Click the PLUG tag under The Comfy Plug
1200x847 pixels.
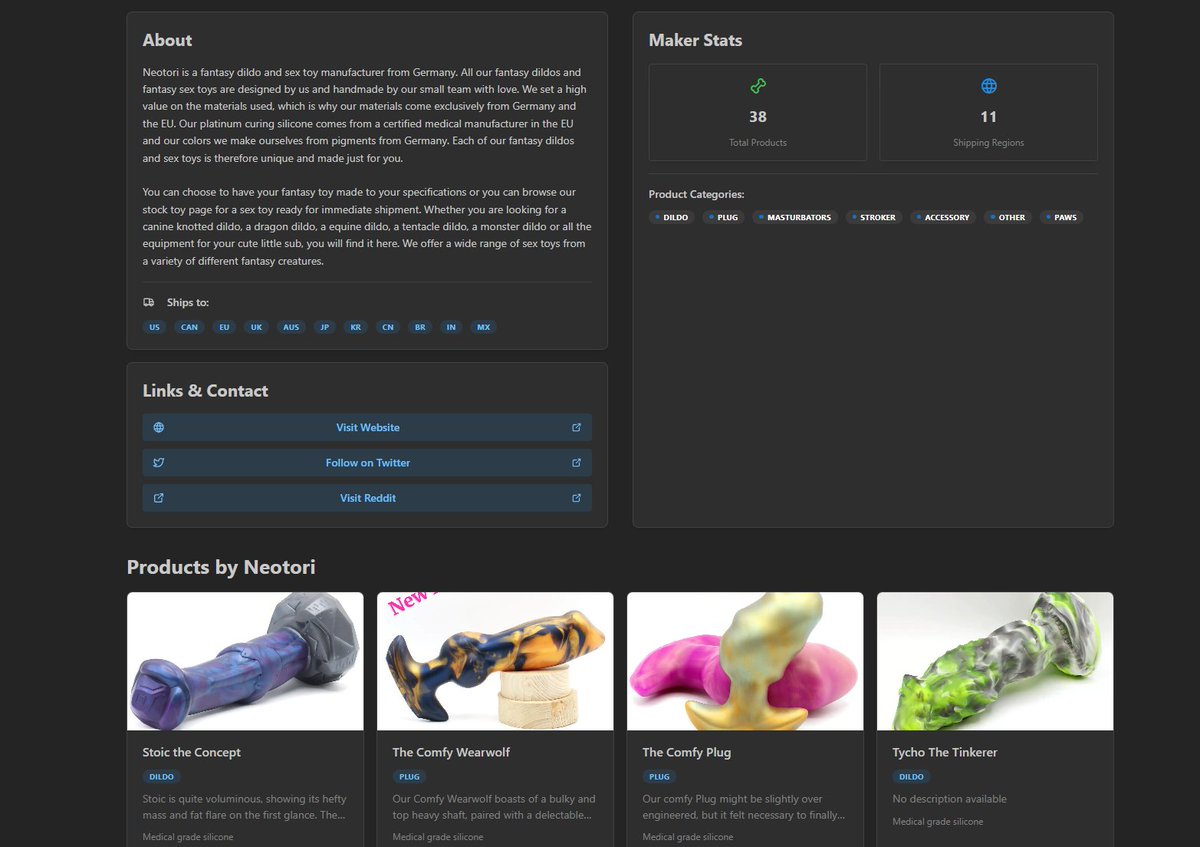pos(659,776)
